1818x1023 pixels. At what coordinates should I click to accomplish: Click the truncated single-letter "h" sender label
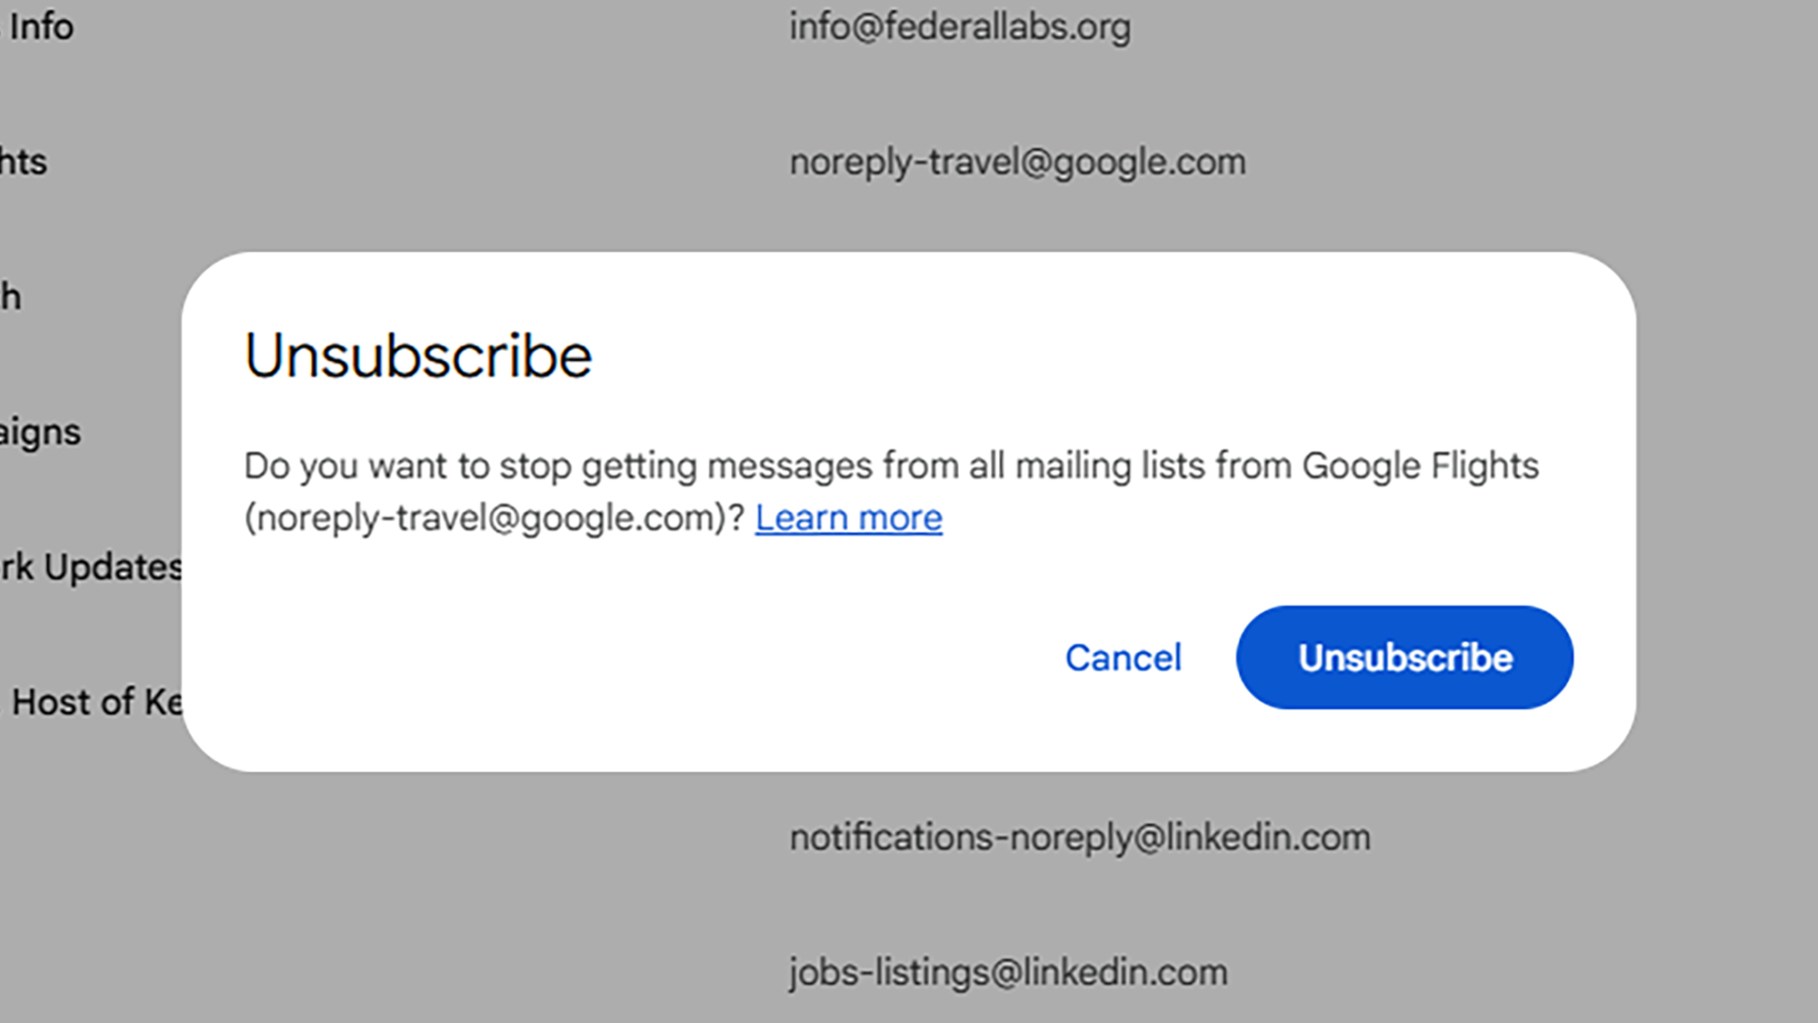point(10,297)
